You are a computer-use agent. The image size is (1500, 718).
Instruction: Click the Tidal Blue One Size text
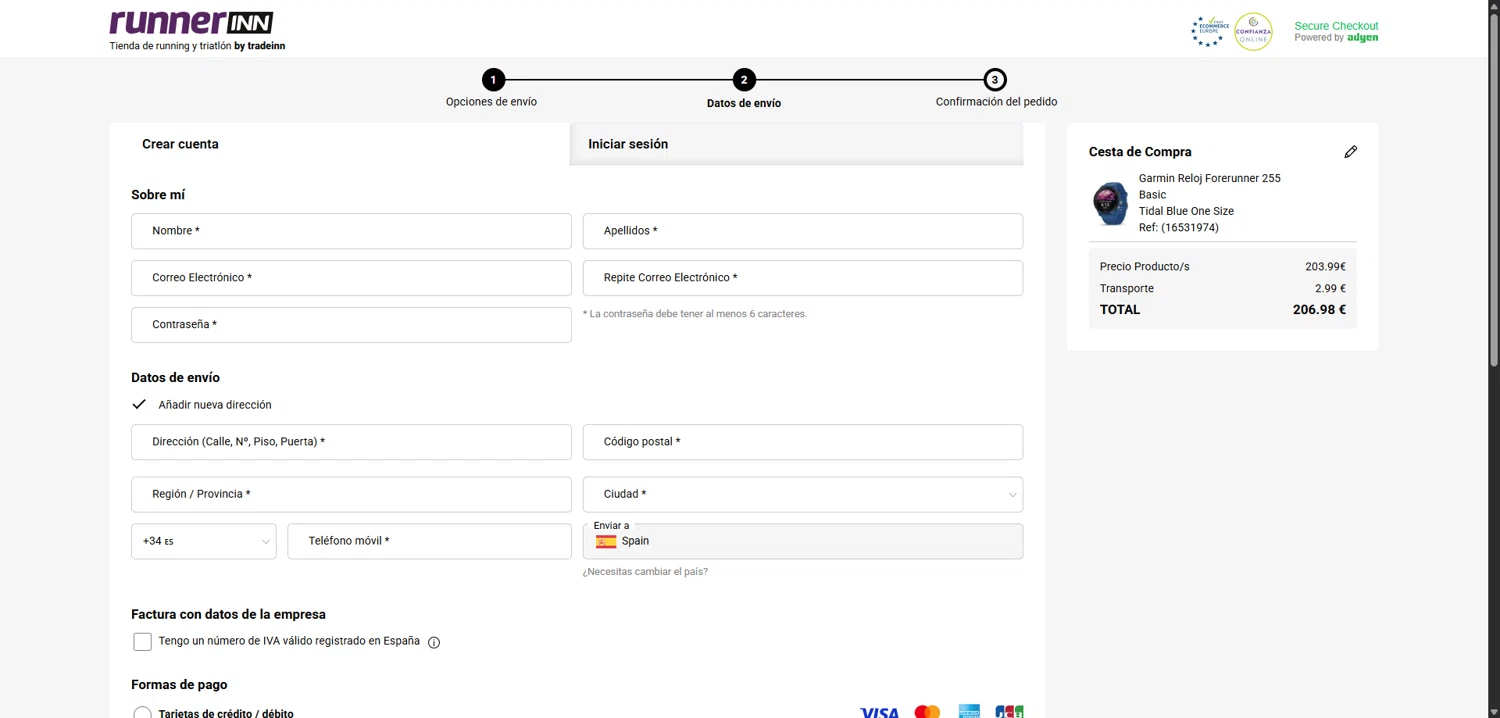pos(1186,211)
